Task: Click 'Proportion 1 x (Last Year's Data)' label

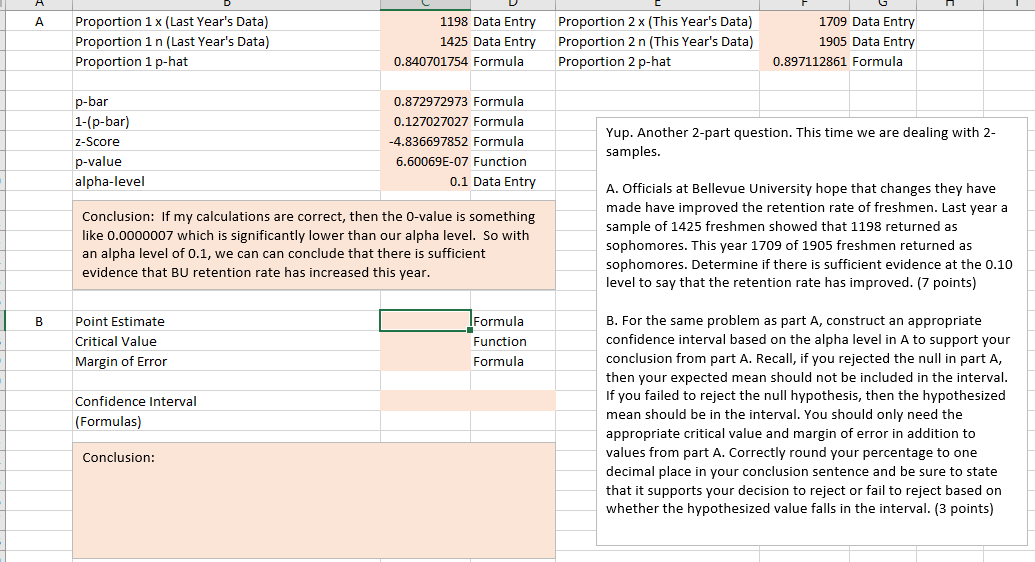Action: (172, 21)
